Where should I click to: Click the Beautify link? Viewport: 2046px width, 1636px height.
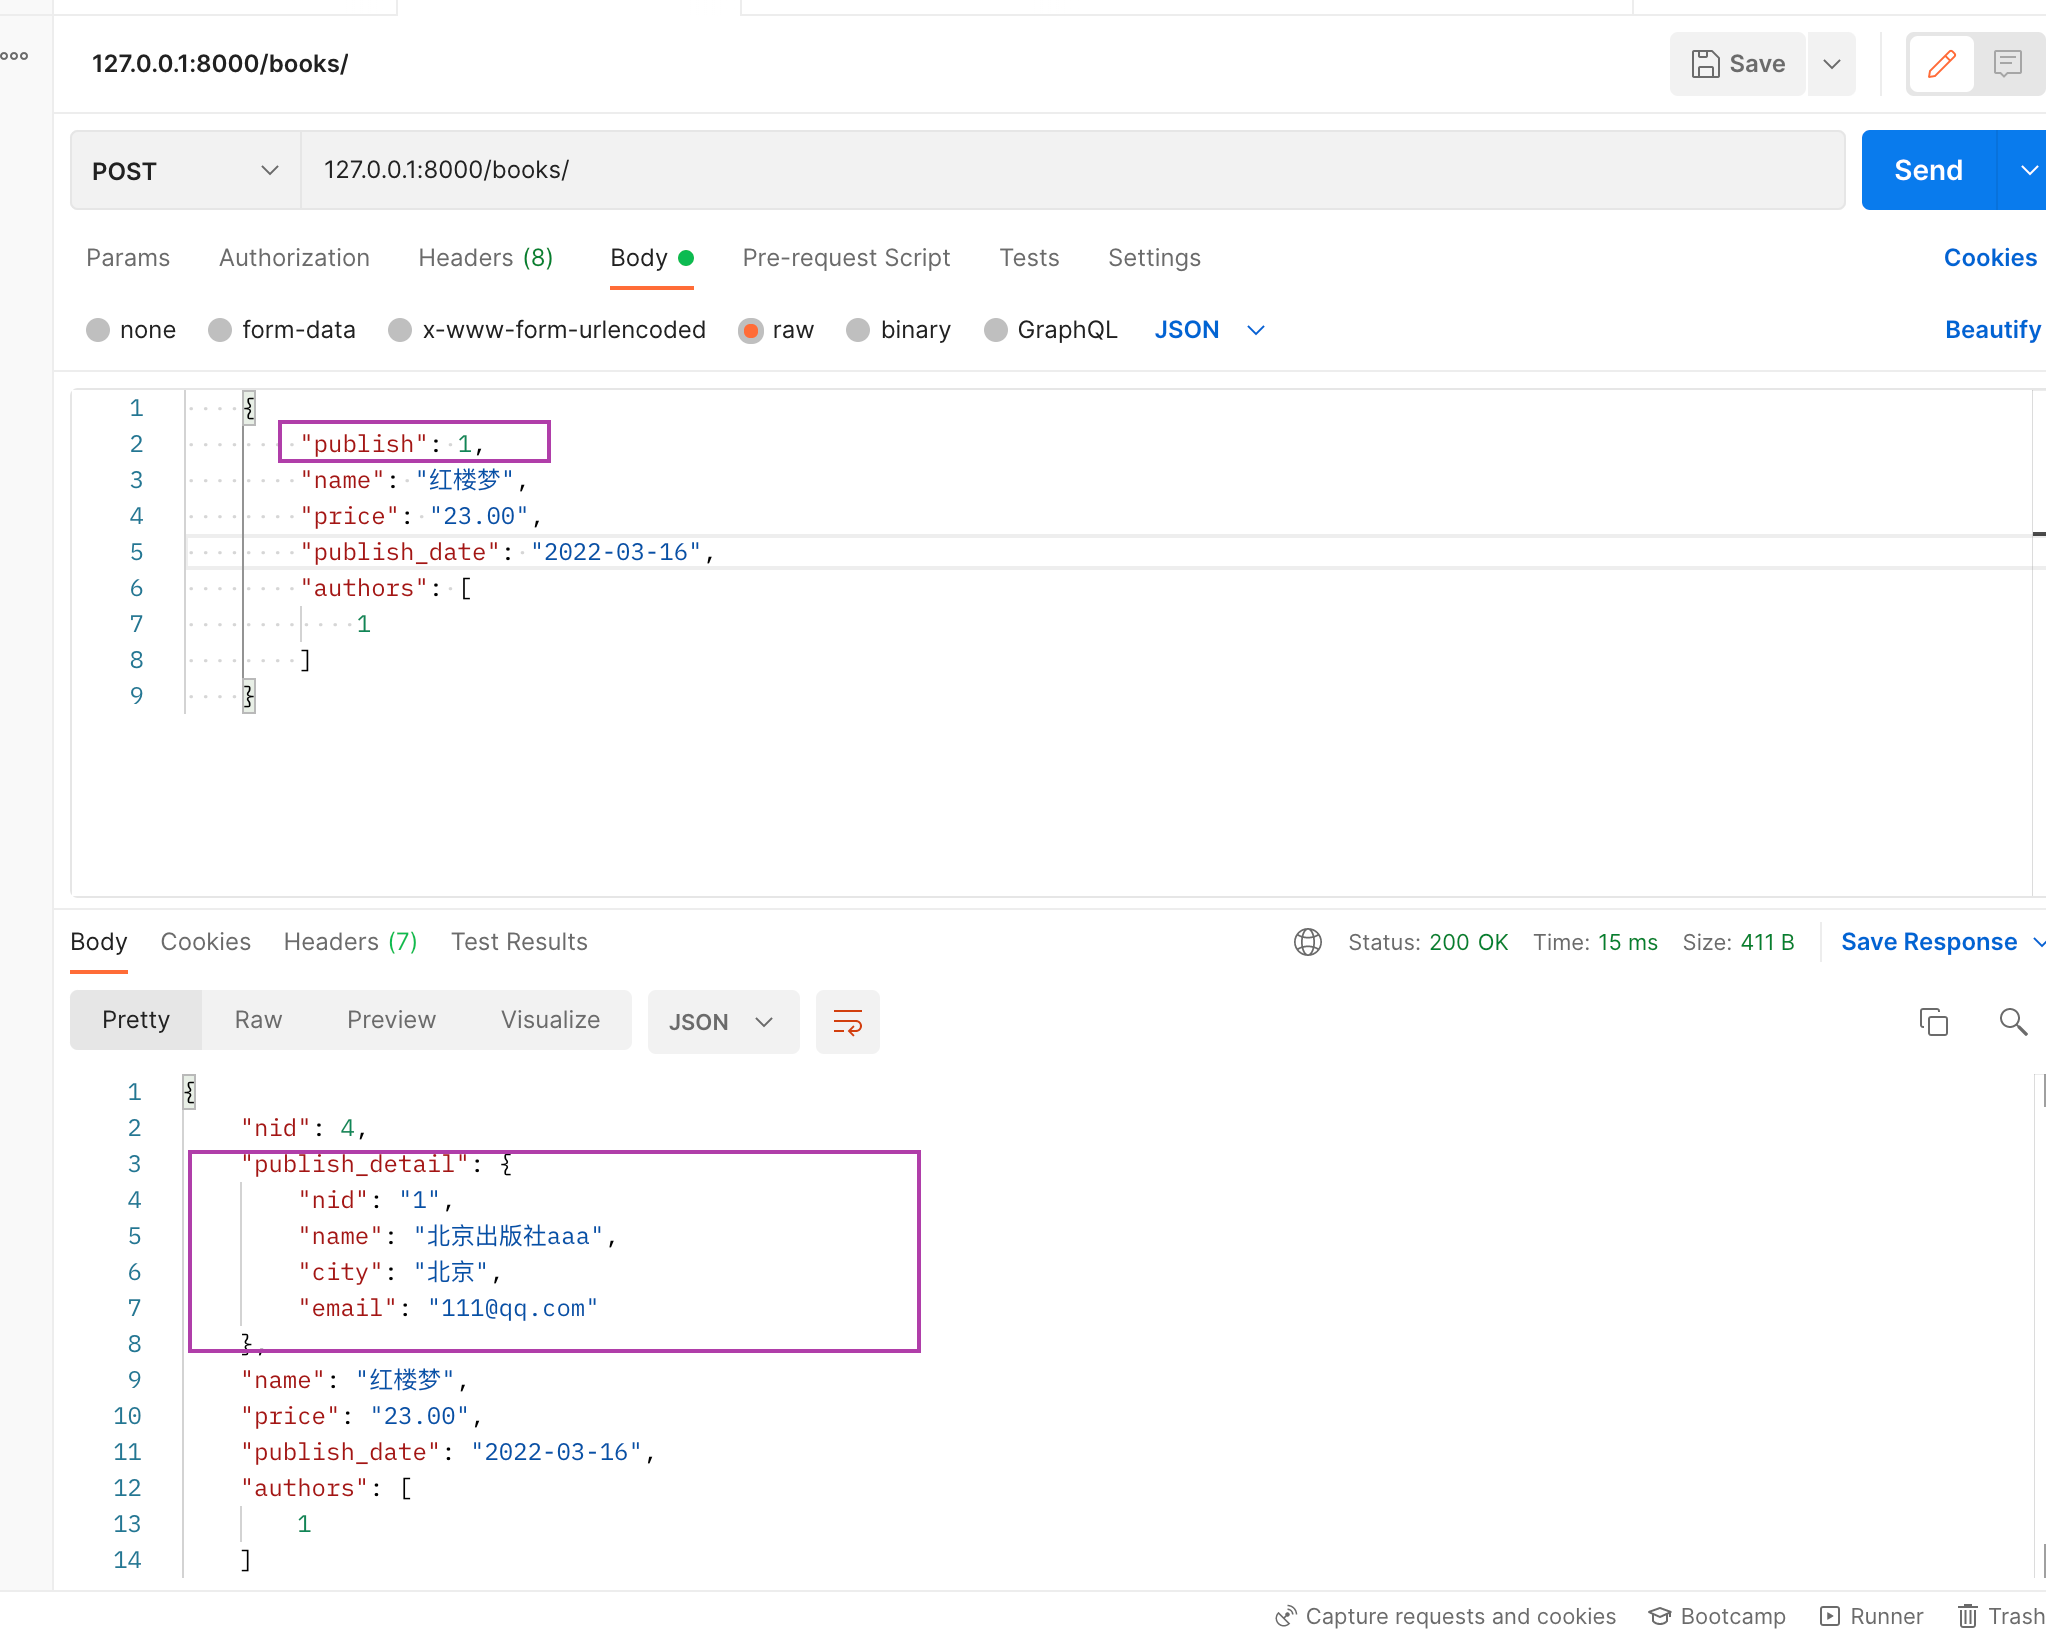pyautogui.click(x=1992, y=330)
